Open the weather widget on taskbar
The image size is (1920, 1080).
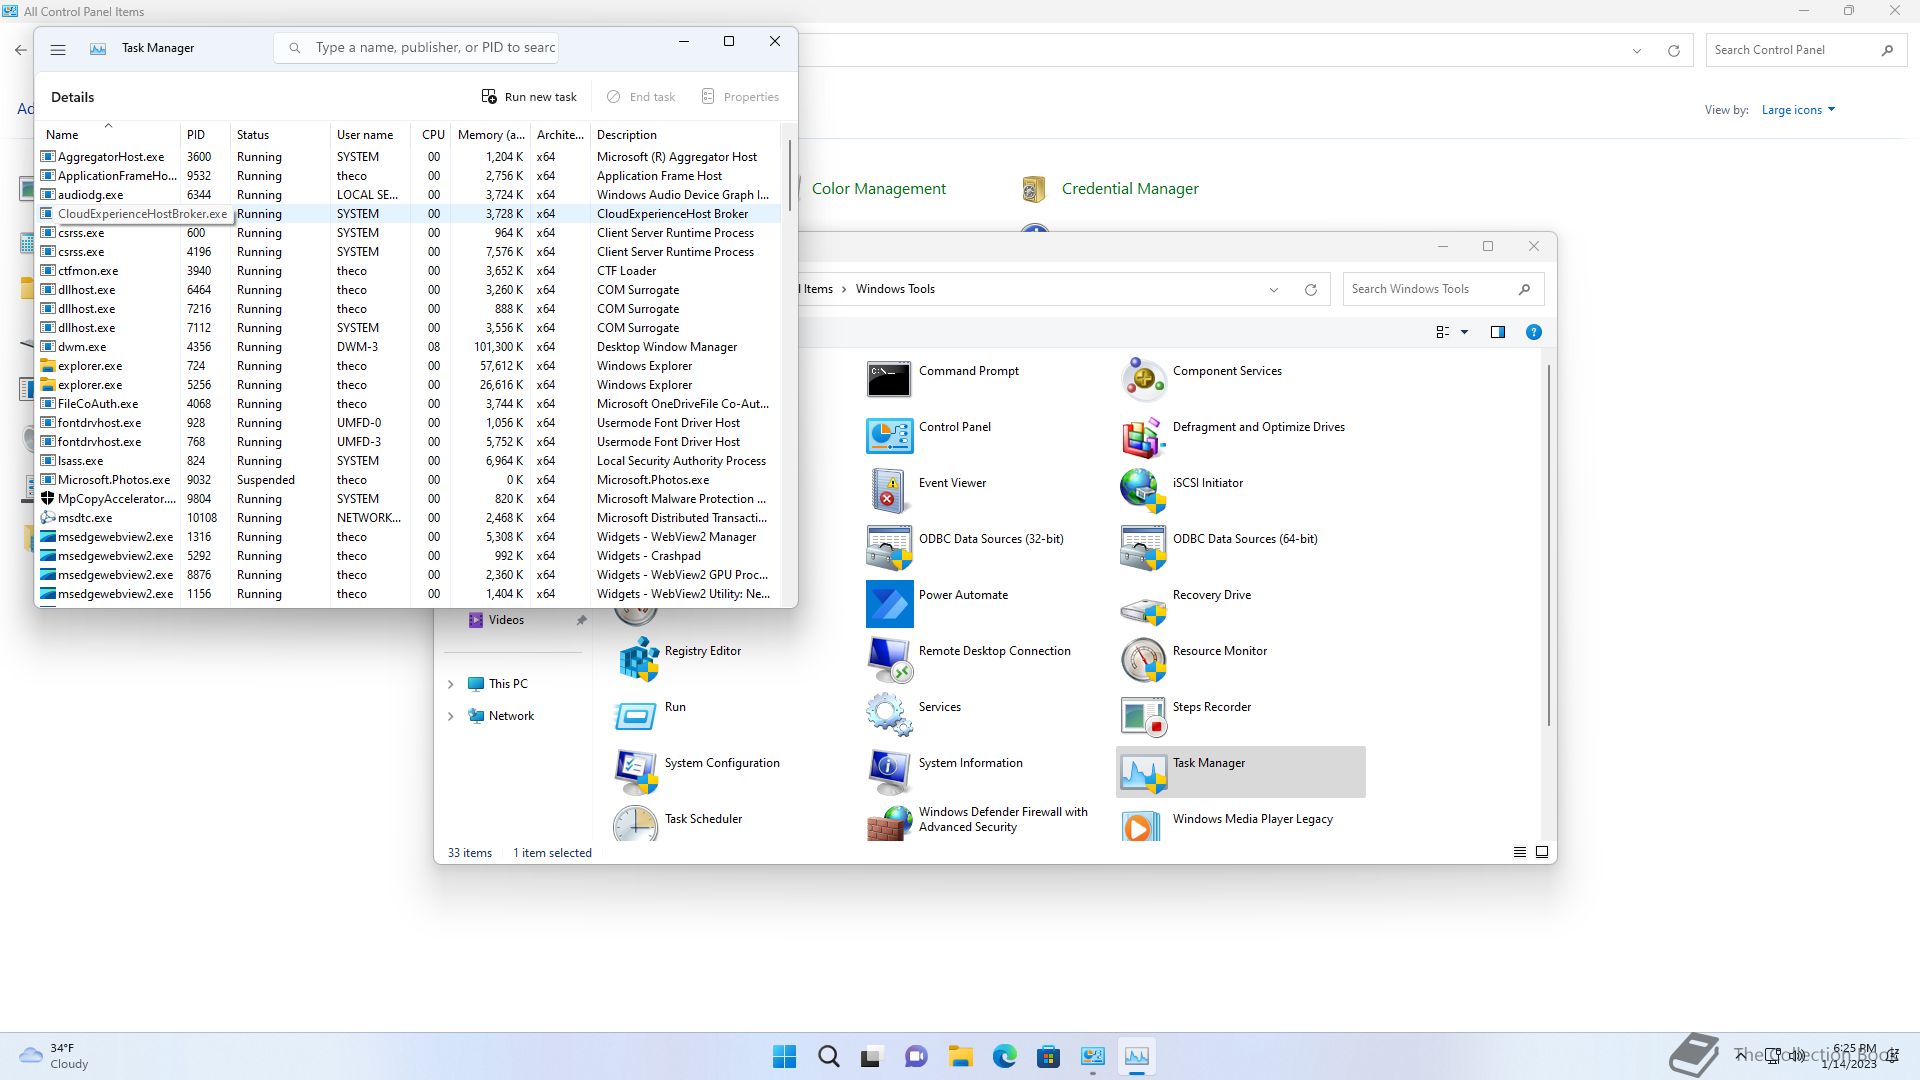click(55, 1056)
